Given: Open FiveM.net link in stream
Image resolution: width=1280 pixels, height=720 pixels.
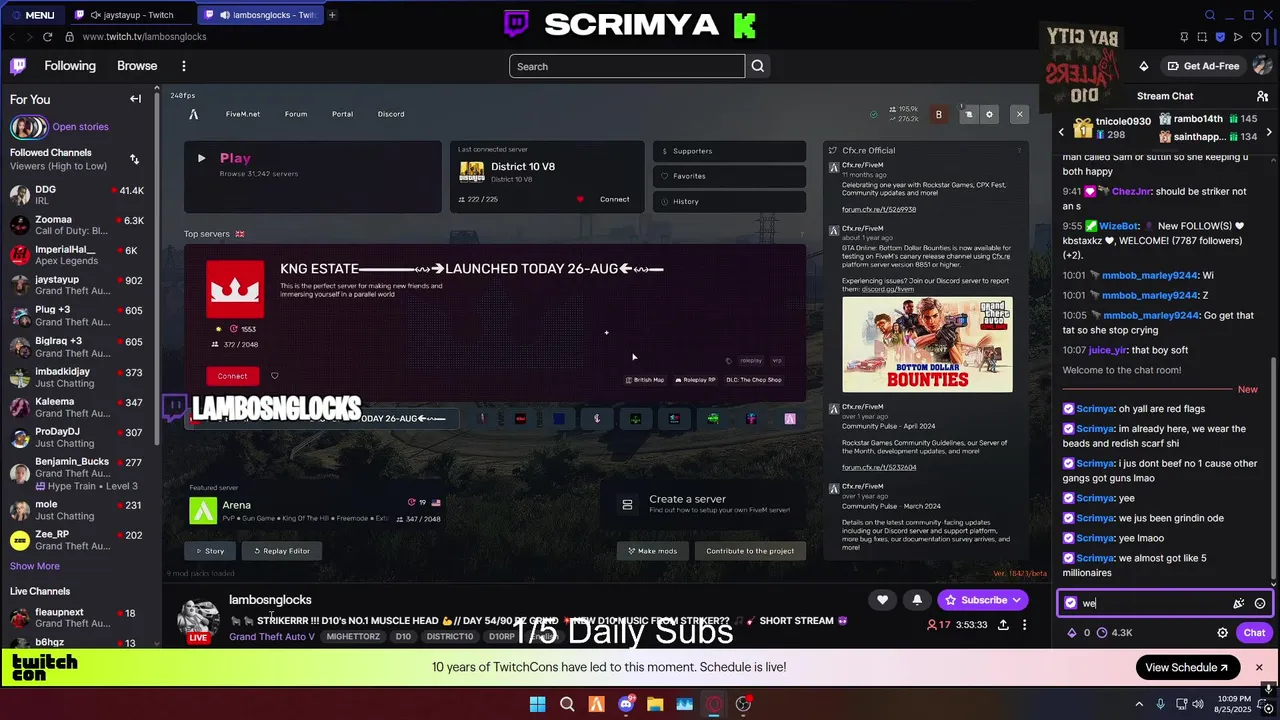Looking at the screenshot, I should click(243, 114).
